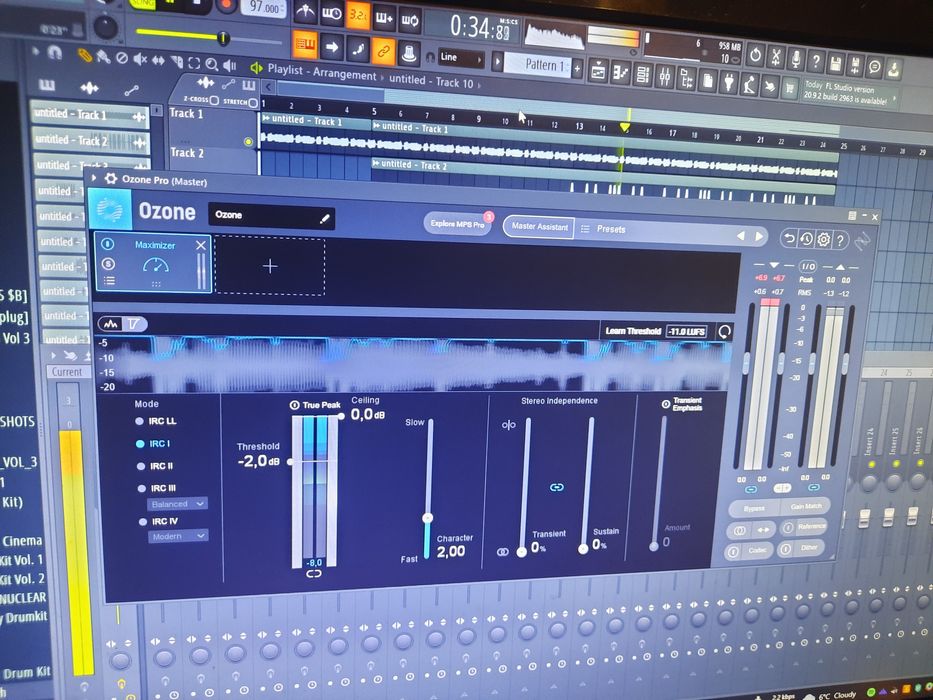
Task: Select the playlist mute tool
Action: (x=140, y=59)
